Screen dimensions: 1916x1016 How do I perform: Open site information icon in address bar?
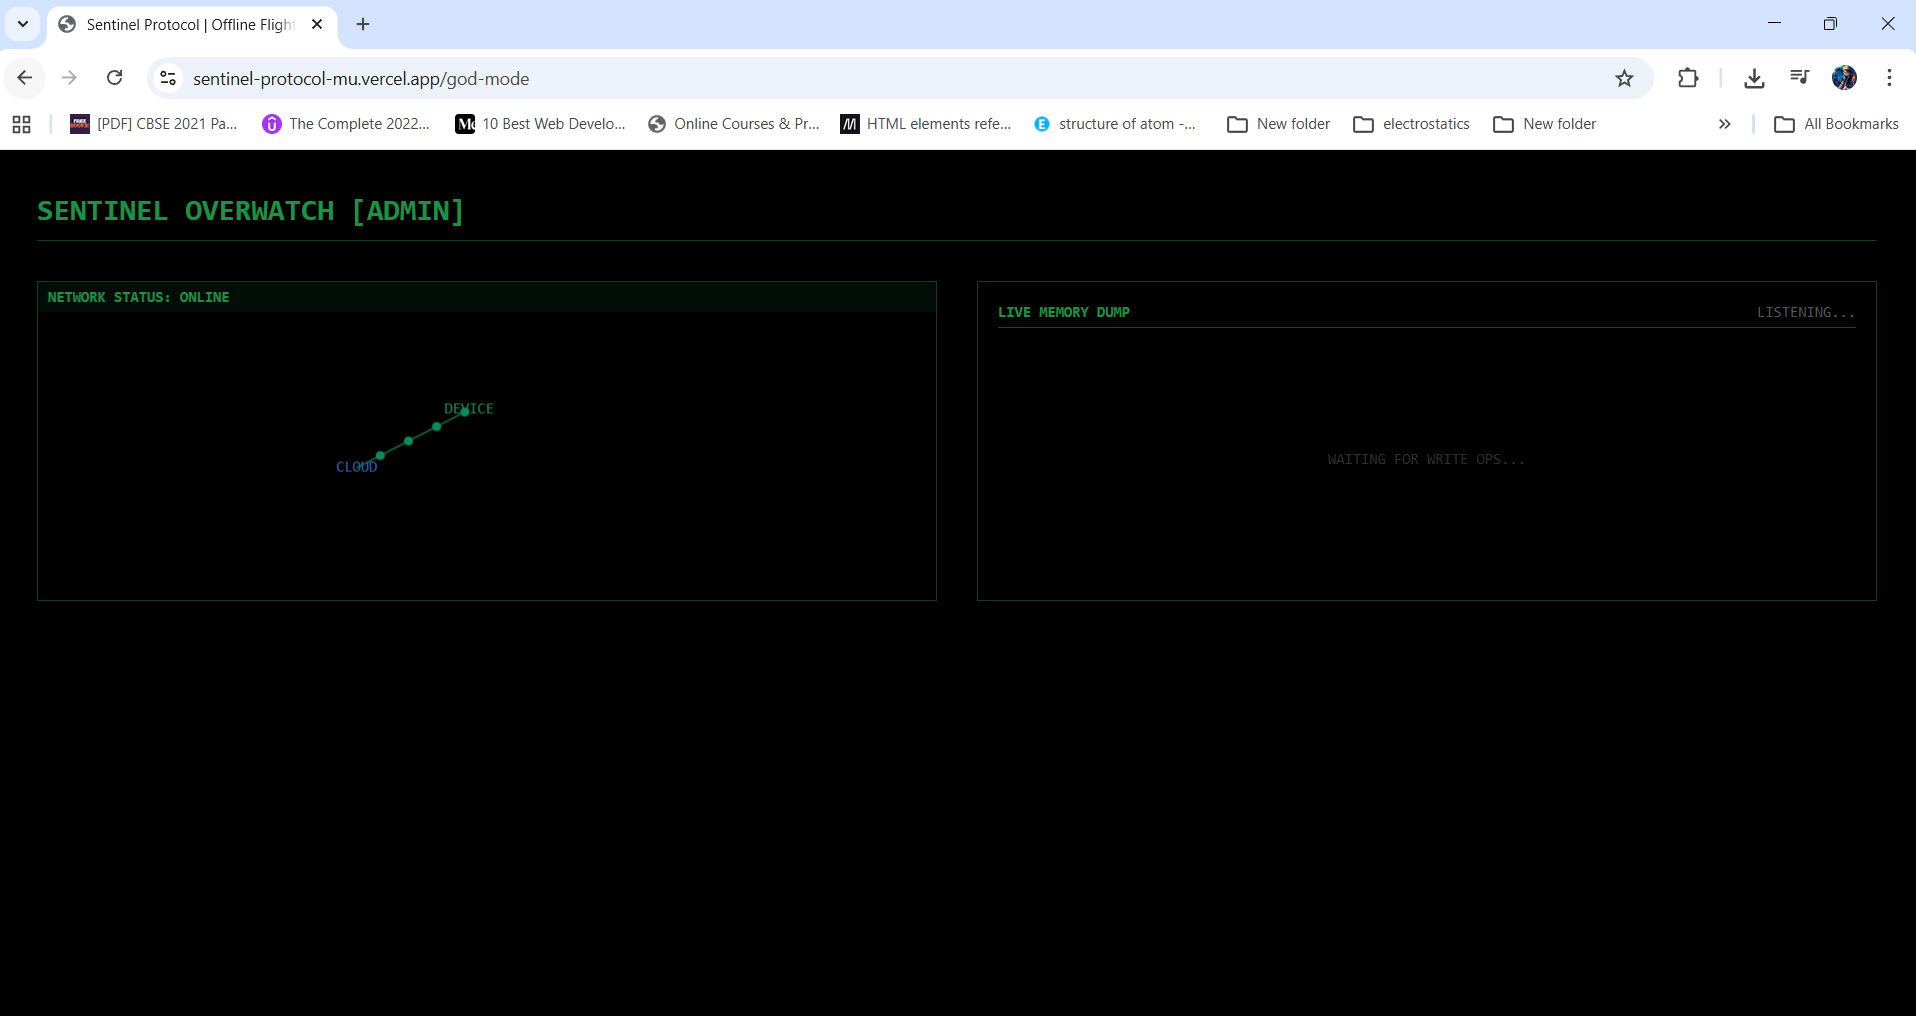(168, 78)
